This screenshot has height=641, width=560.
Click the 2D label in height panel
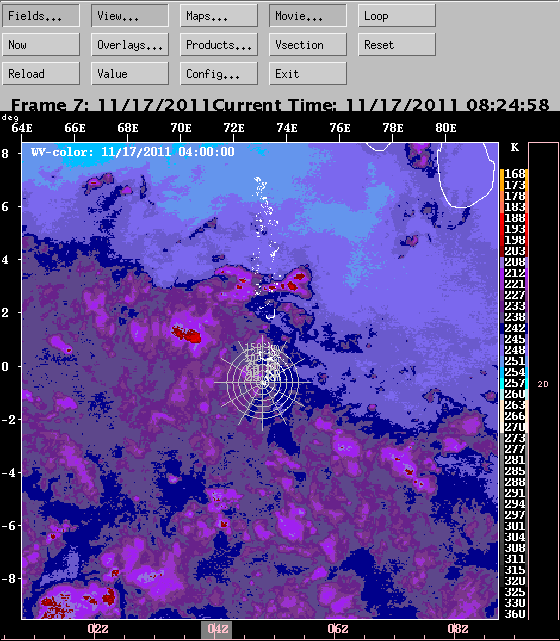(543, 384)
